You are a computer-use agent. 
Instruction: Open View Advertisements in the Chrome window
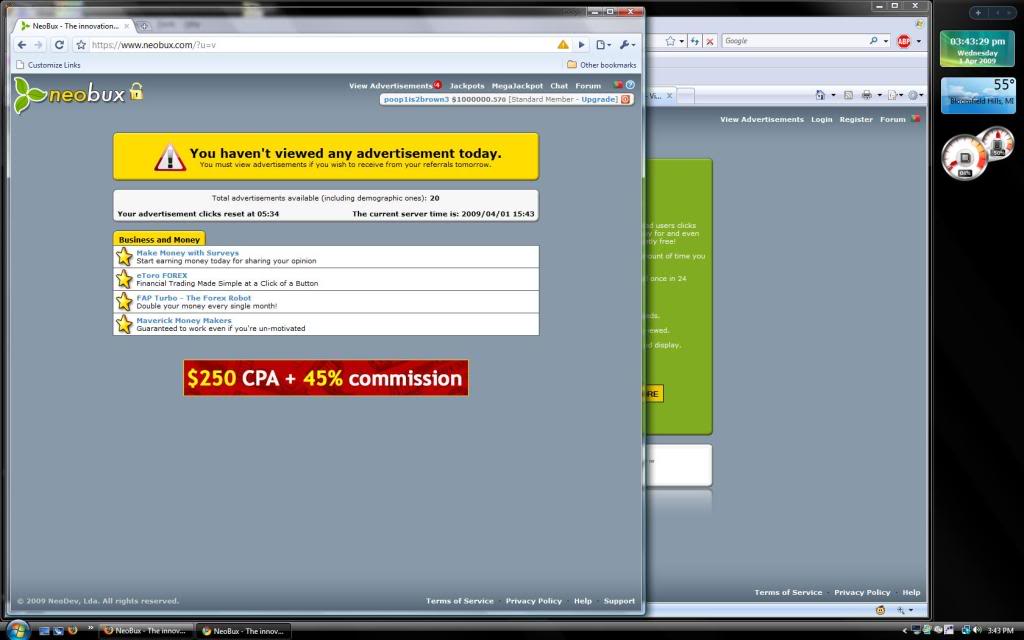pyautogui.click(x=391, y=86)
